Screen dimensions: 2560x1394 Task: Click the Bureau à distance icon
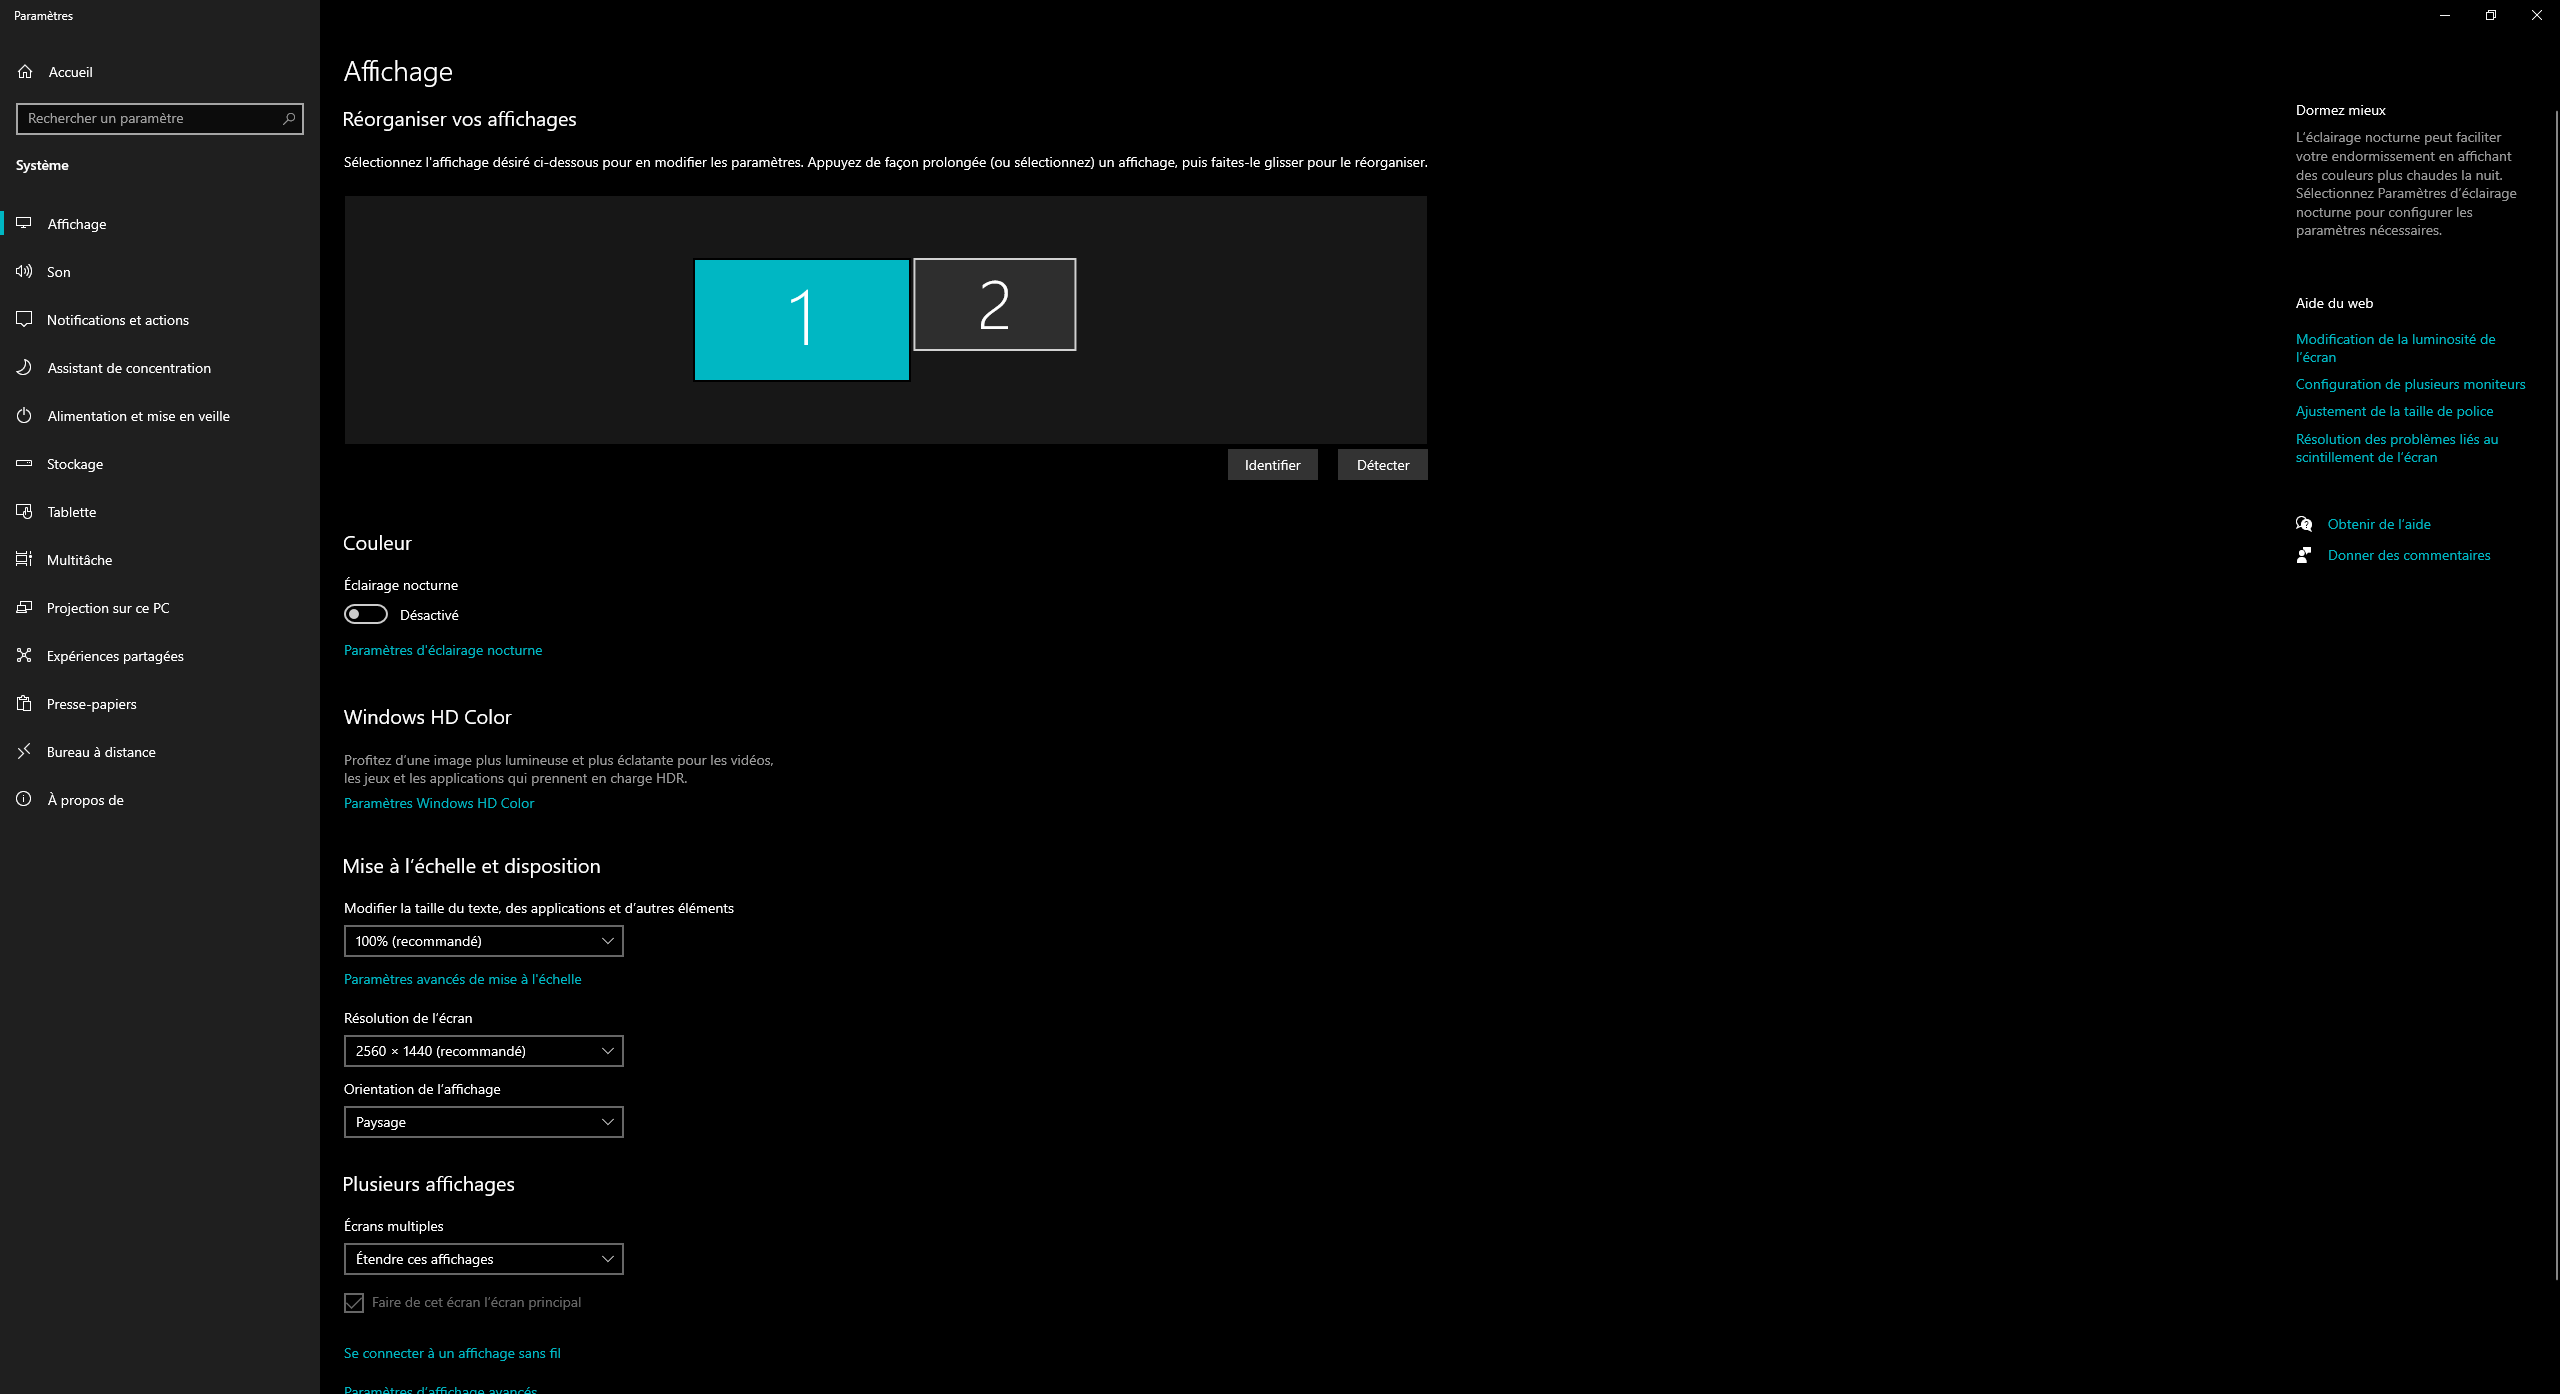(24, 751)
